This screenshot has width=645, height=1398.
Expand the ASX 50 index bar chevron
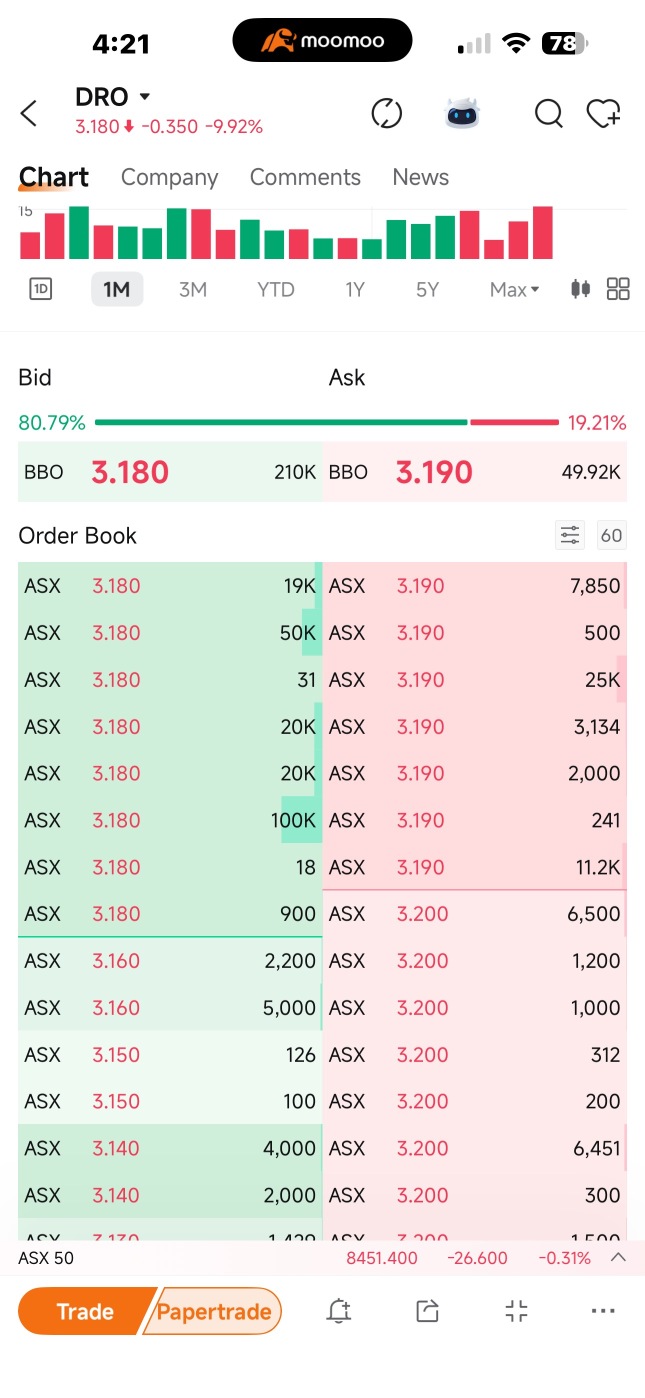(618, 1257)
